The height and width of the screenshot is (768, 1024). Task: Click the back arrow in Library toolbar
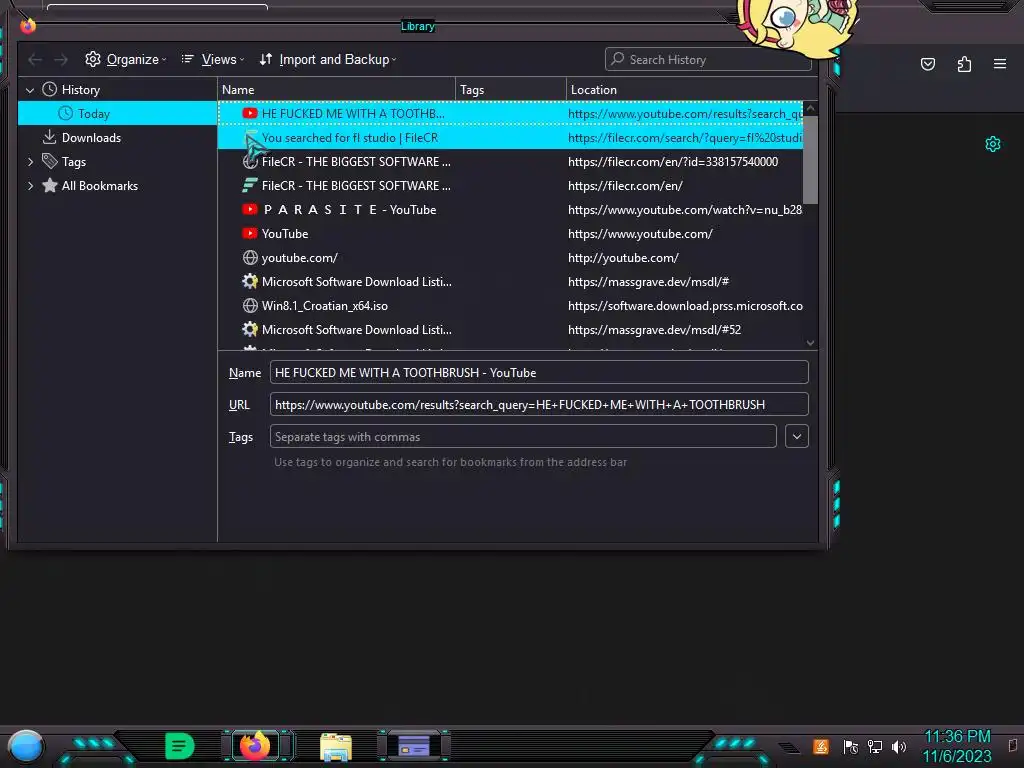(35, 60)
